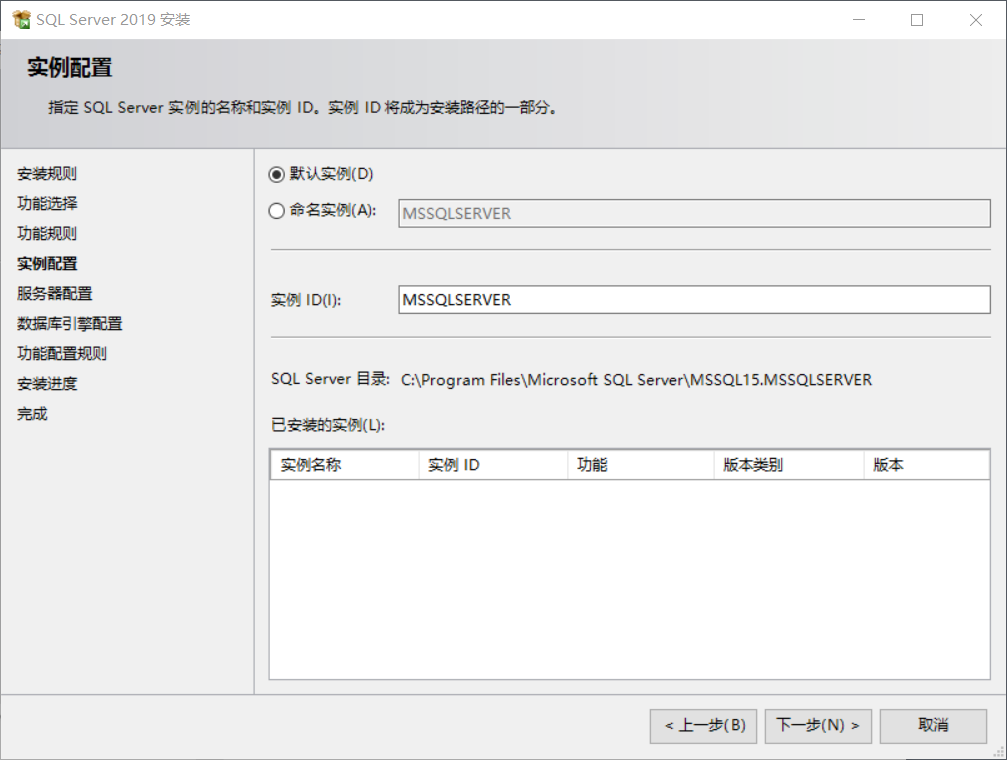
Task: Click the 下一步(N) button
Action: [x=817, y=726]
